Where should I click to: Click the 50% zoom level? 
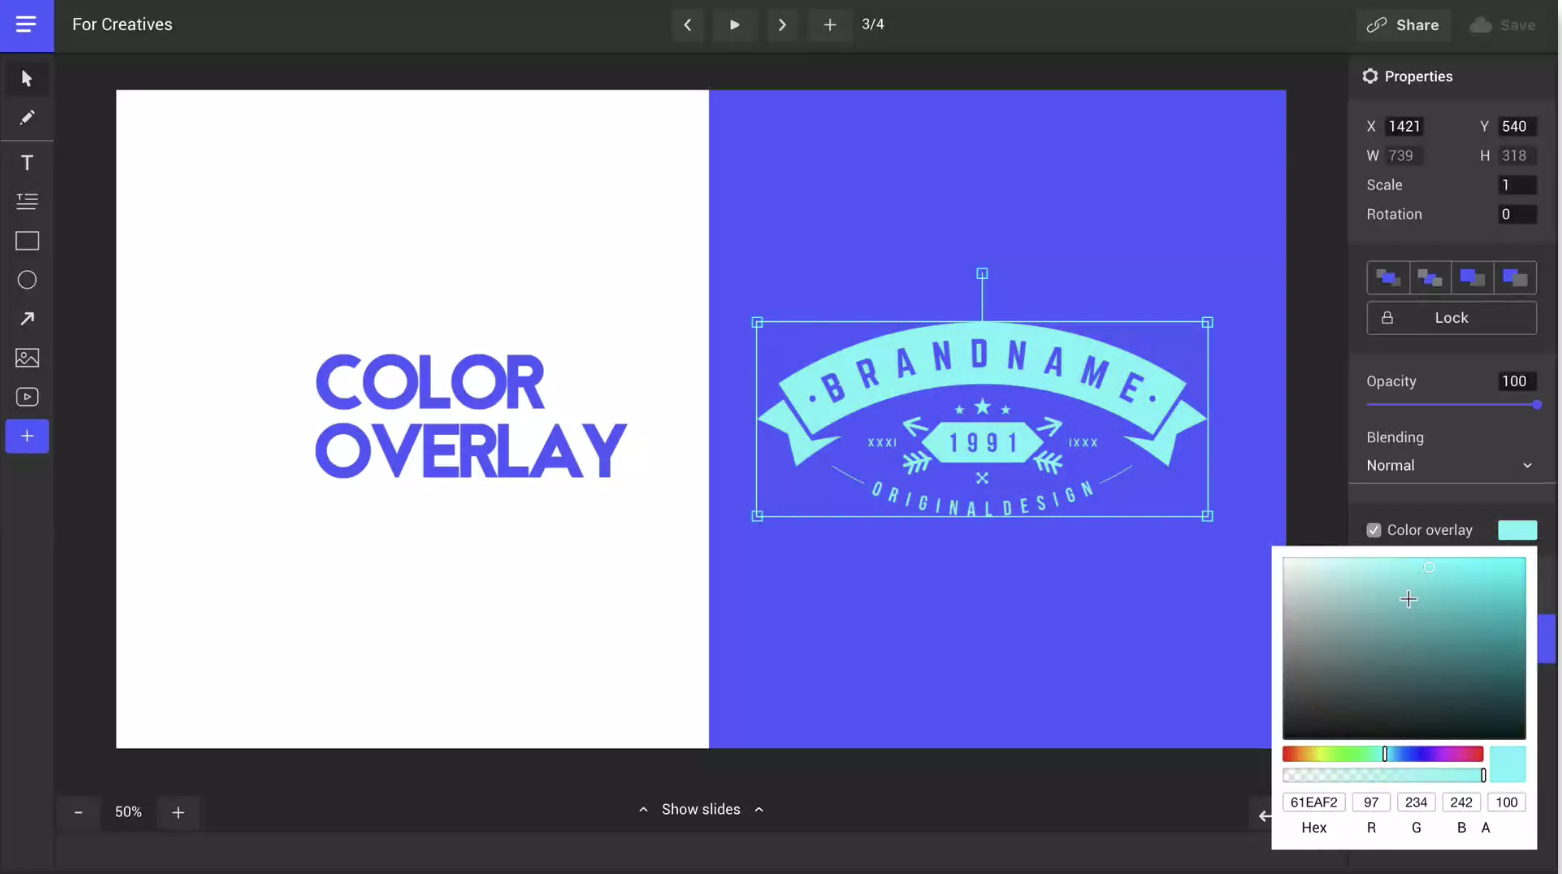128,812
